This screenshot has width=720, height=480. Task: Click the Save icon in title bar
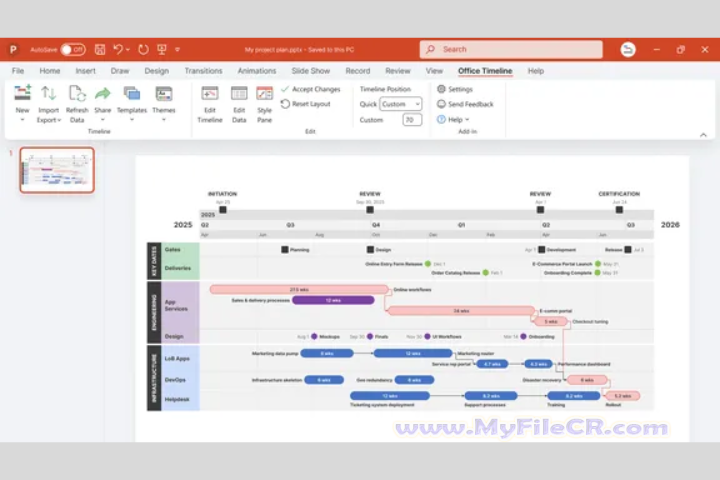pos(100,49)
